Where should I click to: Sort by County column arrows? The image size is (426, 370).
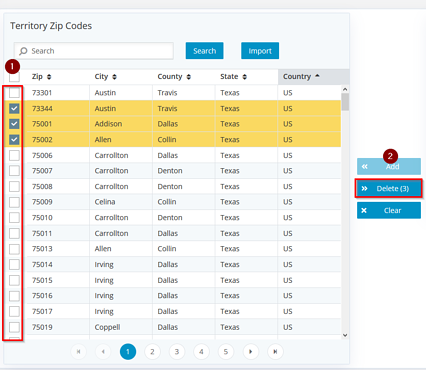tap(189, 77)
